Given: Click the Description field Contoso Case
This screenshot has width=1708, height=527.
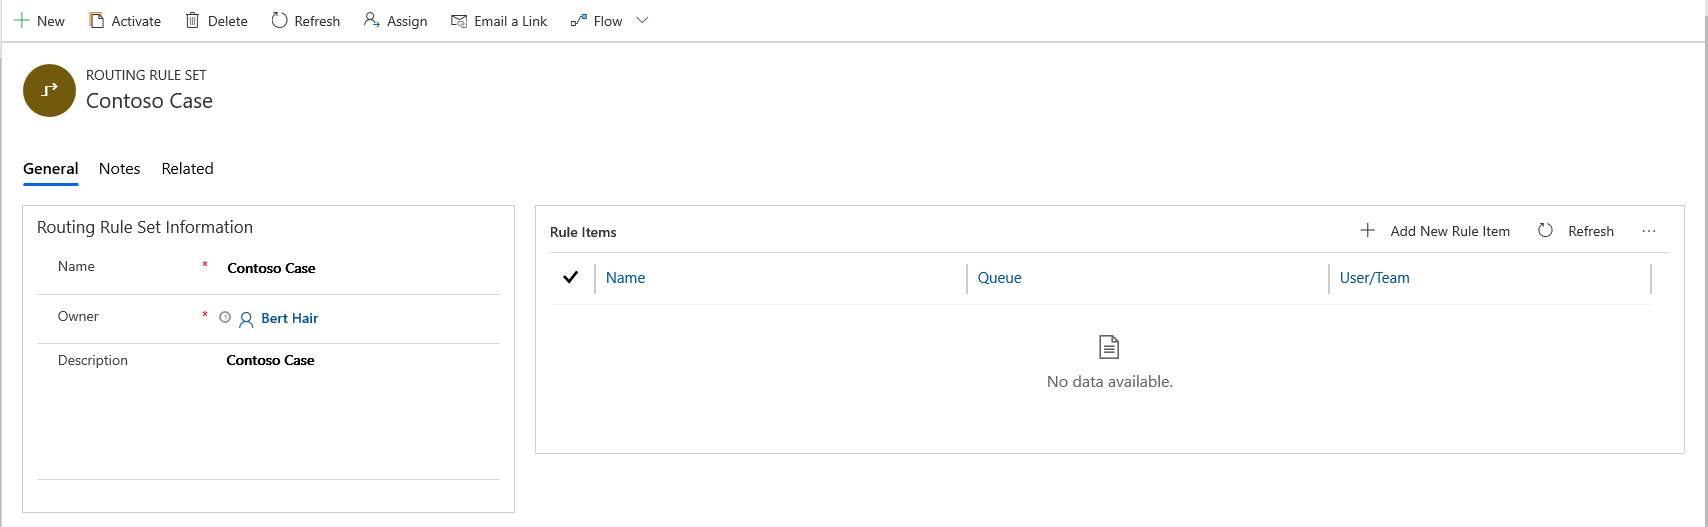Looking at the screenshot, I should tap(270, 360).
